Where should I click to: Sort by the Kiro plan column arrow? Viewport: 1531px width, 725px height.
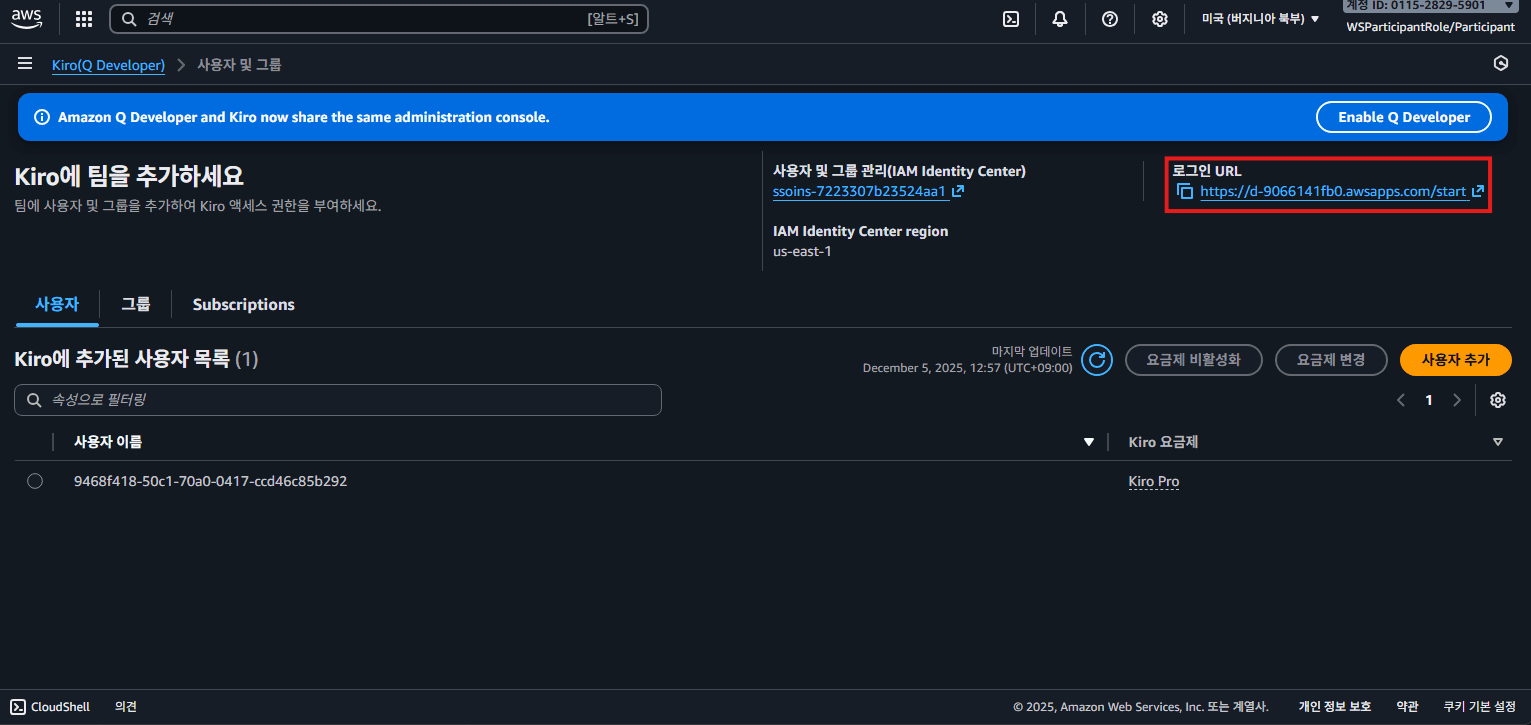tap(1497, 442)
